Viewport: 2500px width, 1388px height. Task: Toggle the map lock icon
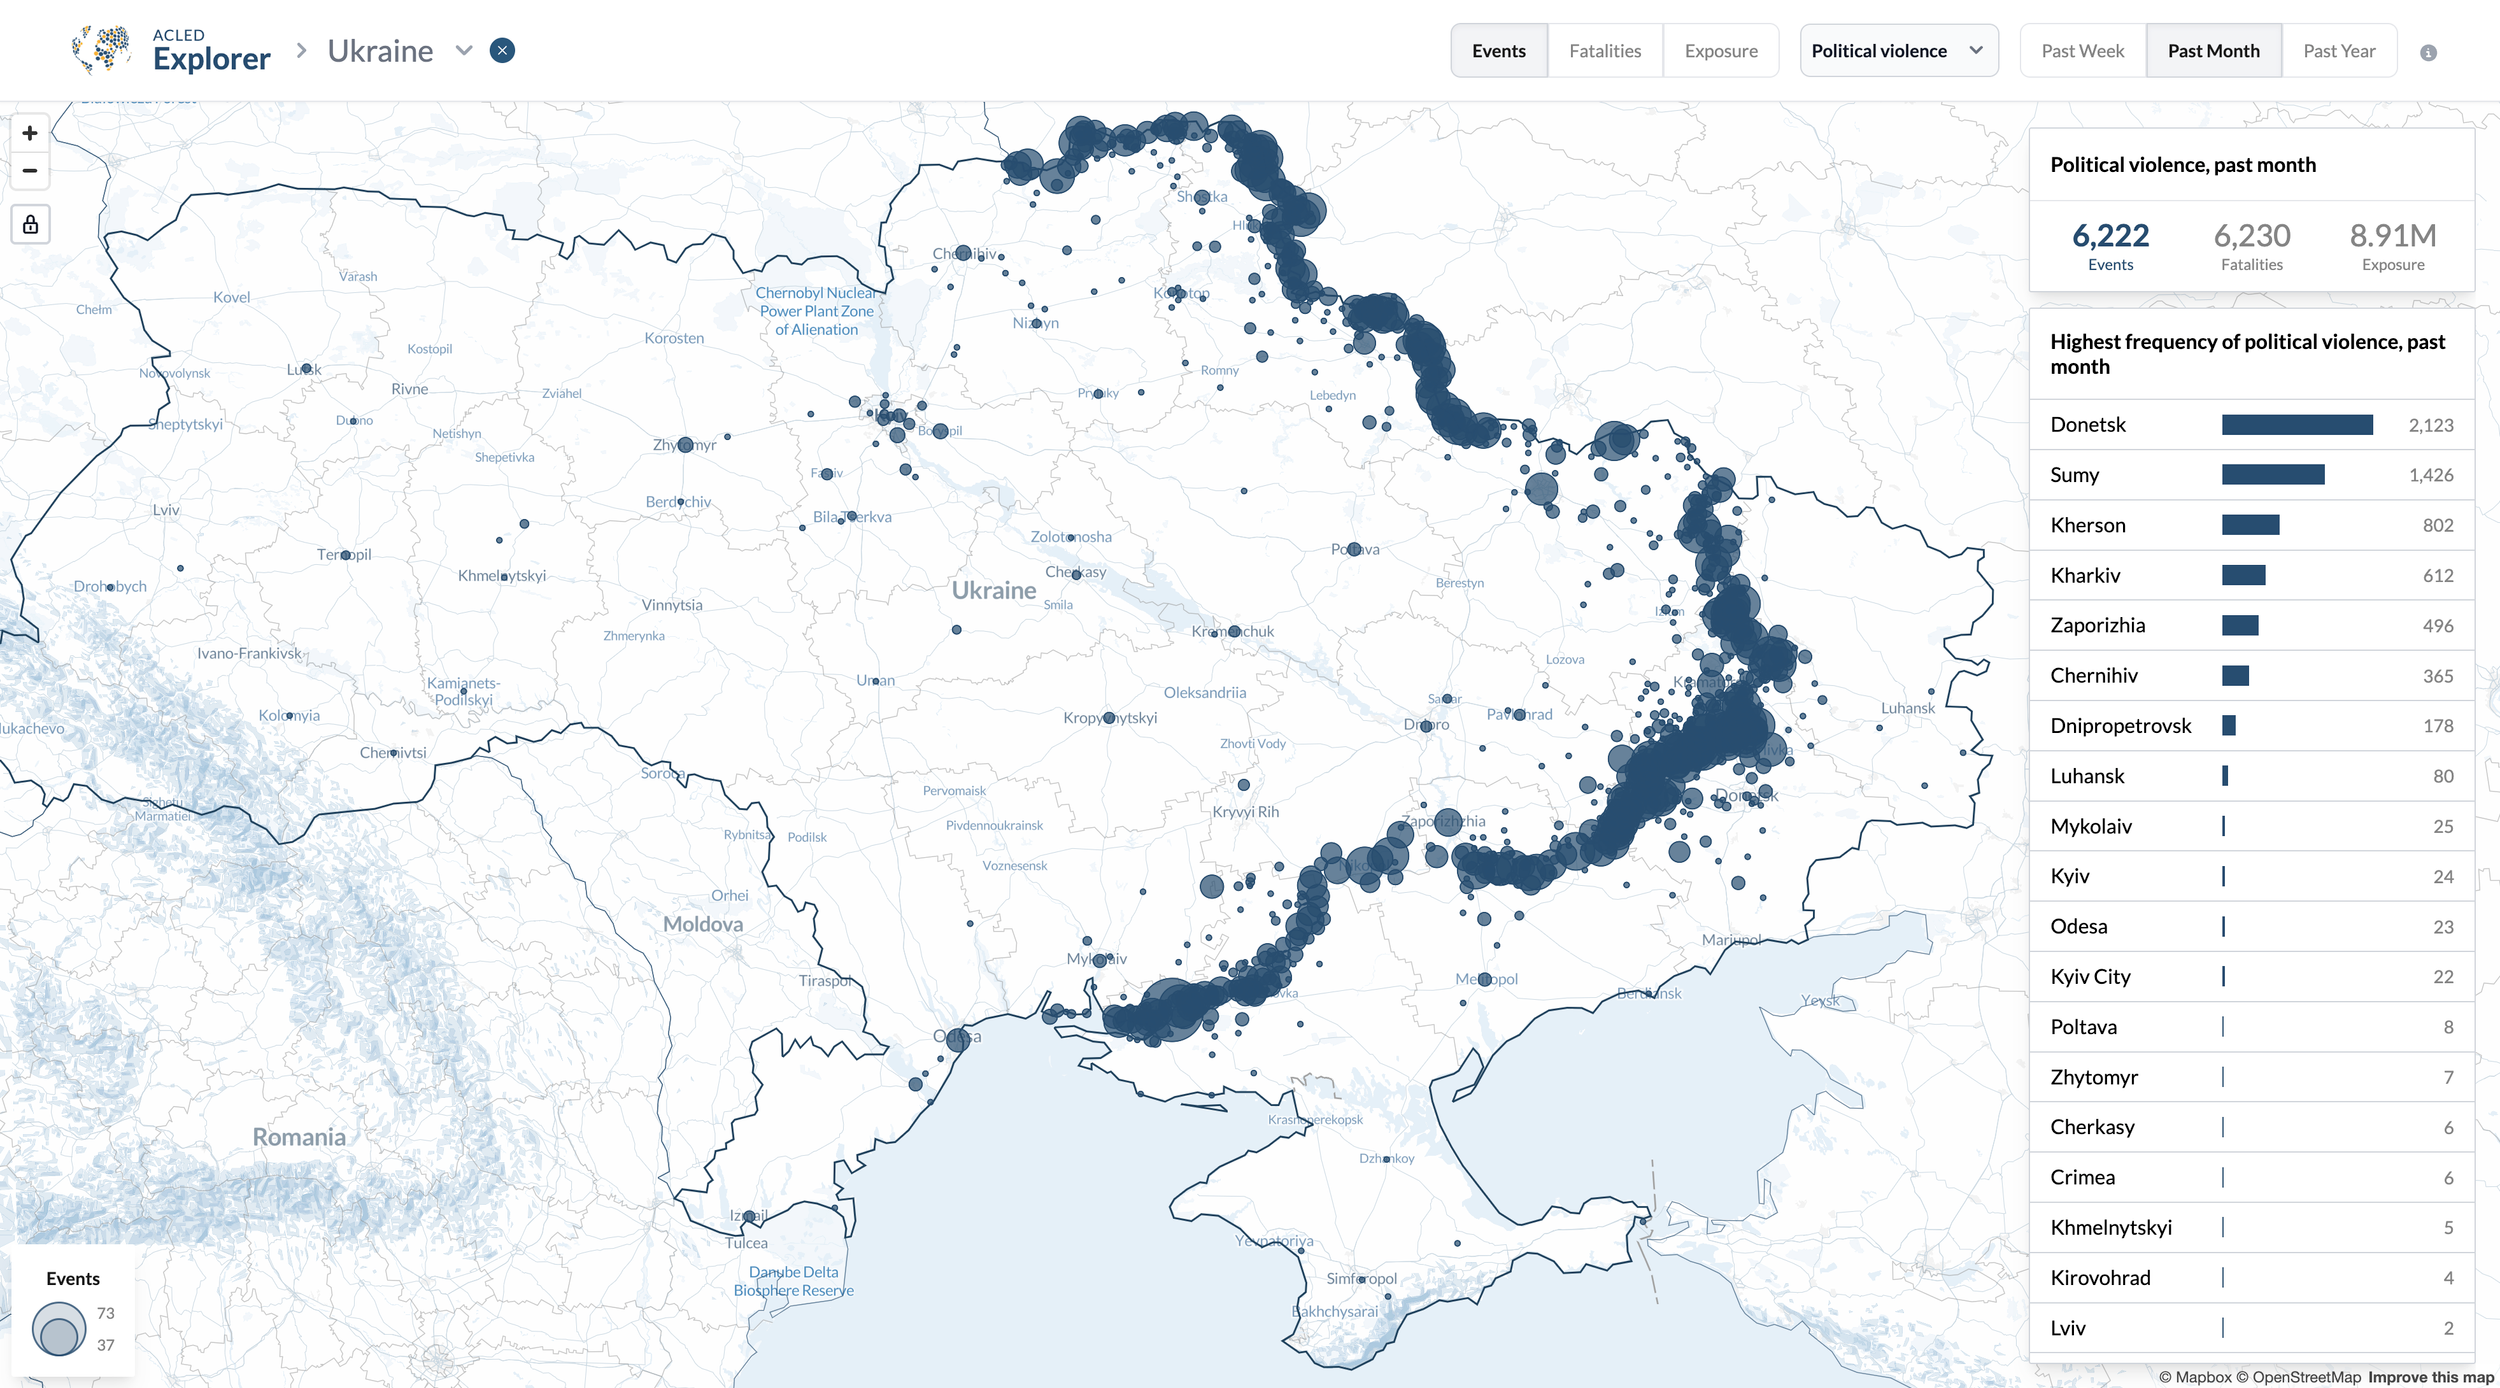tap(30, 224)
